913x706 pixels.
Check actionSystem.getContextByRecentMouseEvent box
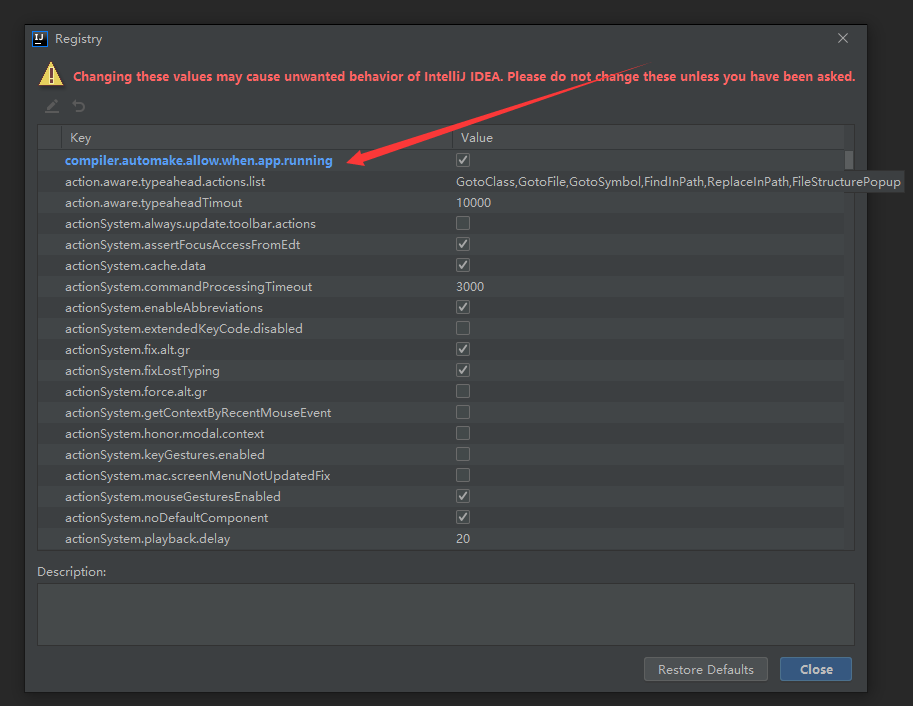click(463, 412)
